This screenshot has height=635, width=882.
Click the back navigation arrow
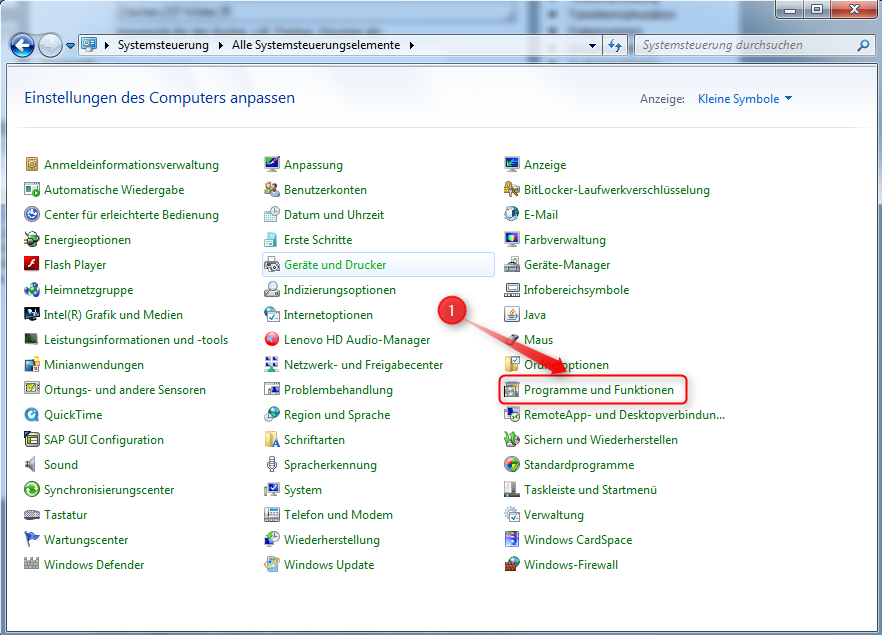point(22,45)
